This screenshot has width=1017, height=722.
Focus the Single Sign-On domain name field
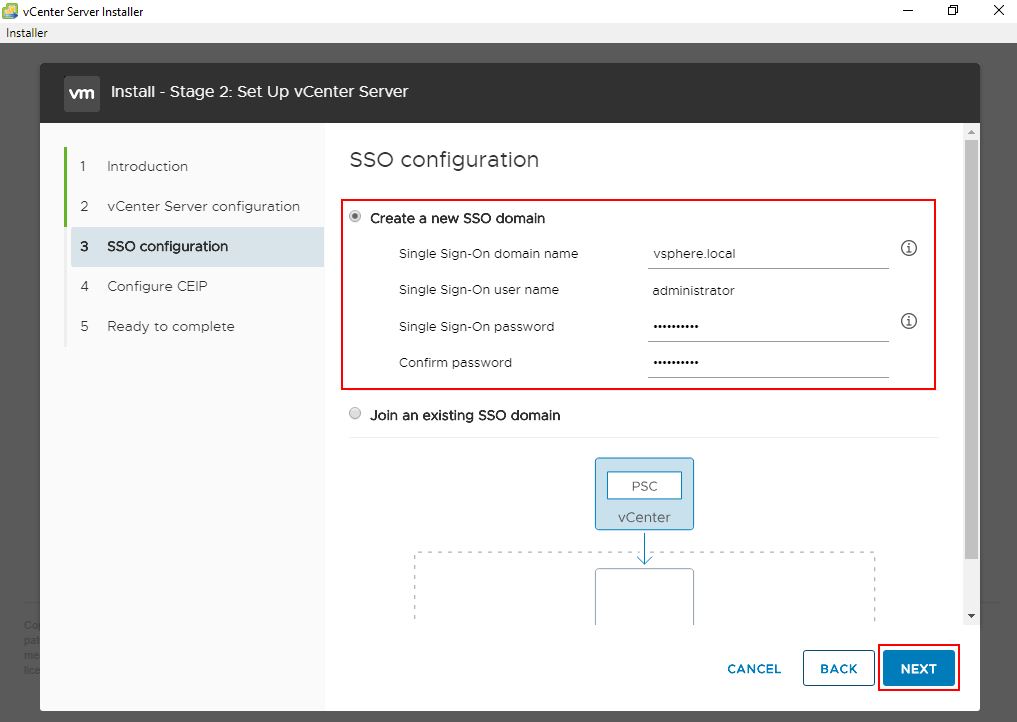pyautogui.click(x=768, y=254)
